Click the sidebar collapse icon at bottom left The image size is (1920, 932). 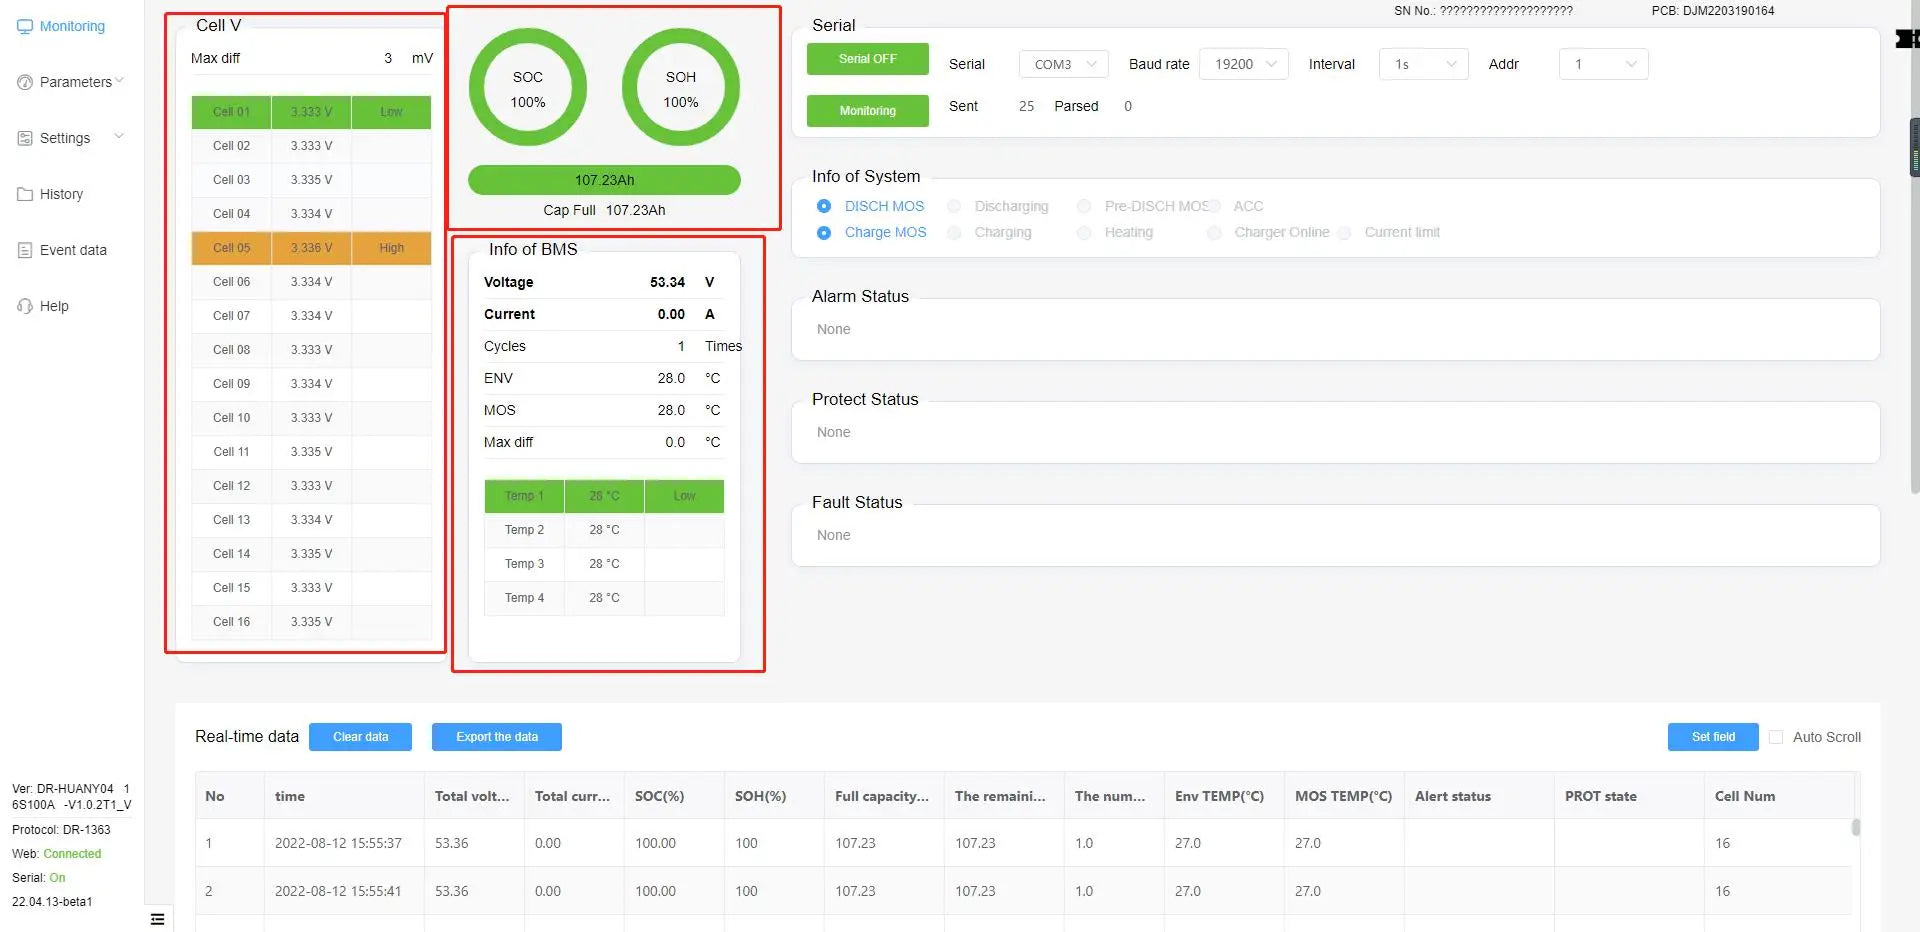coord(157,918)
